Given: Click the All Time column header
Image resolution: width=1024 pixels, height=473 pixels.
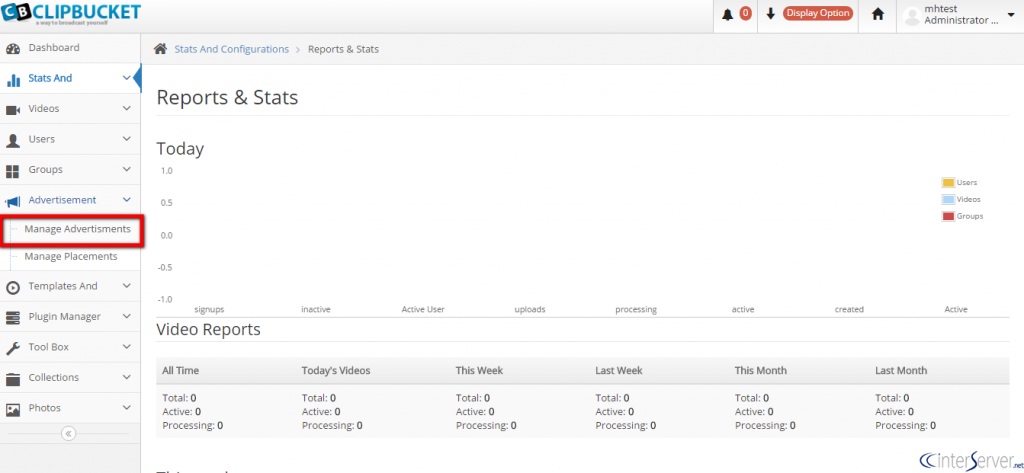Looking at the screenshot, I should coord(181,370).
